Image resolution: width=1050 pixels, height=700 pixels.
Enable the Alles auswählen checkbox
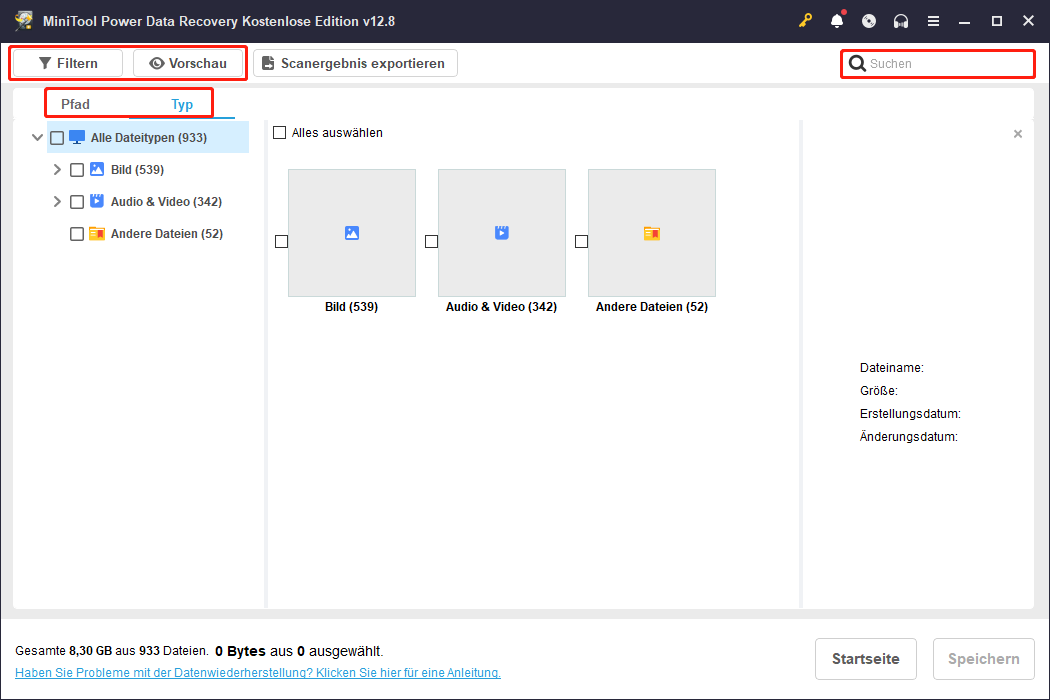(x=280, y=131)
